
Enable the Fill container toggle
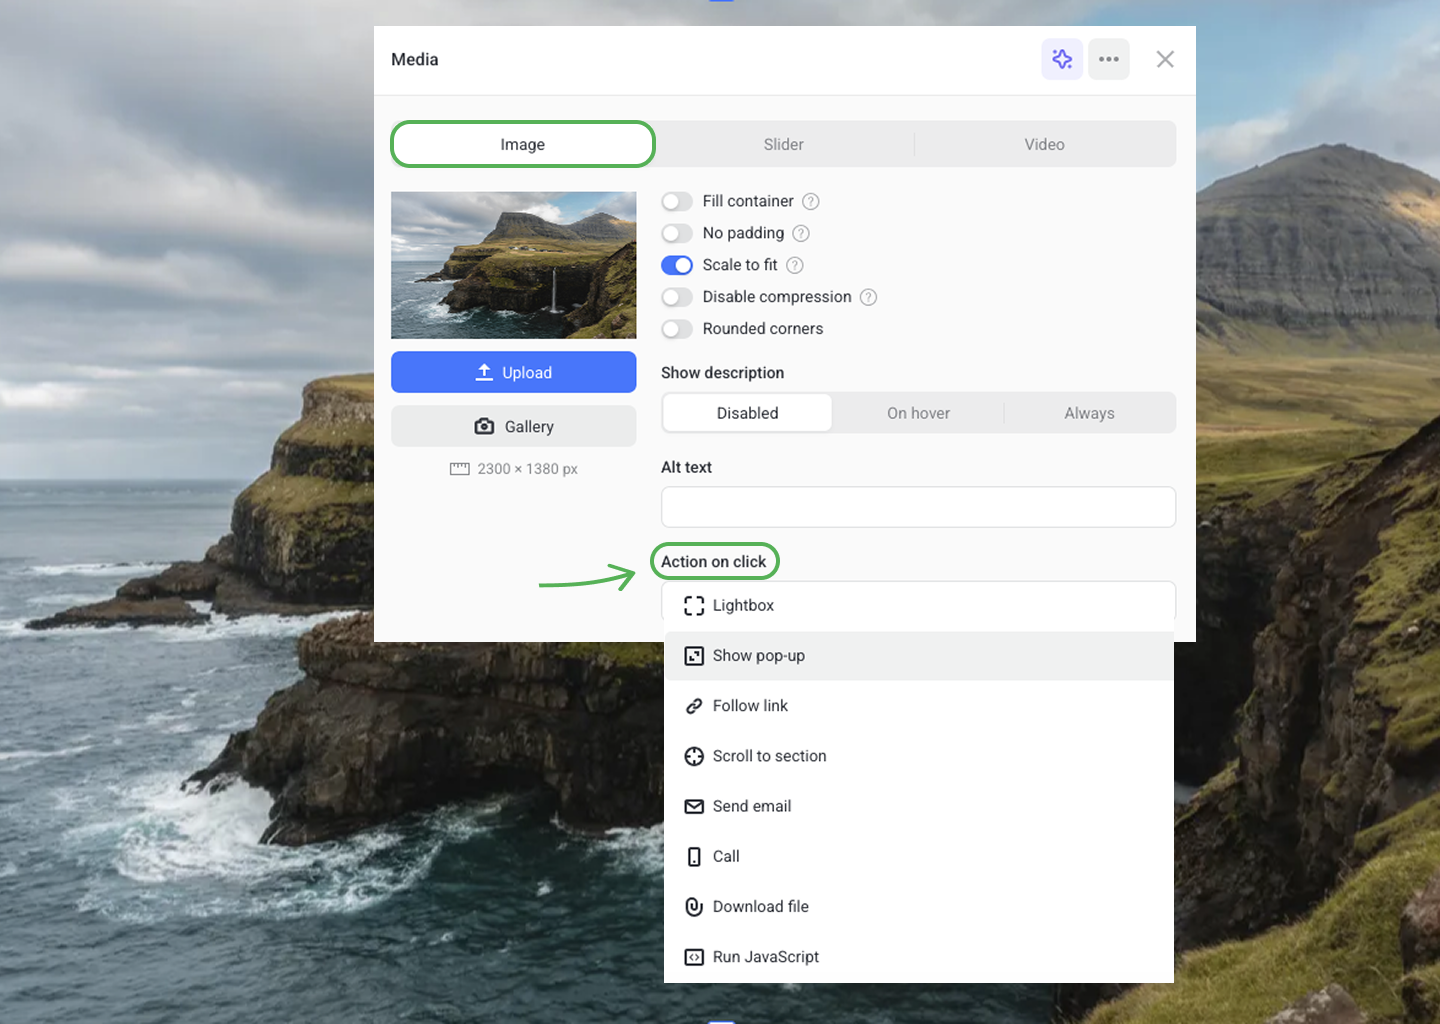tap(677, 201)
